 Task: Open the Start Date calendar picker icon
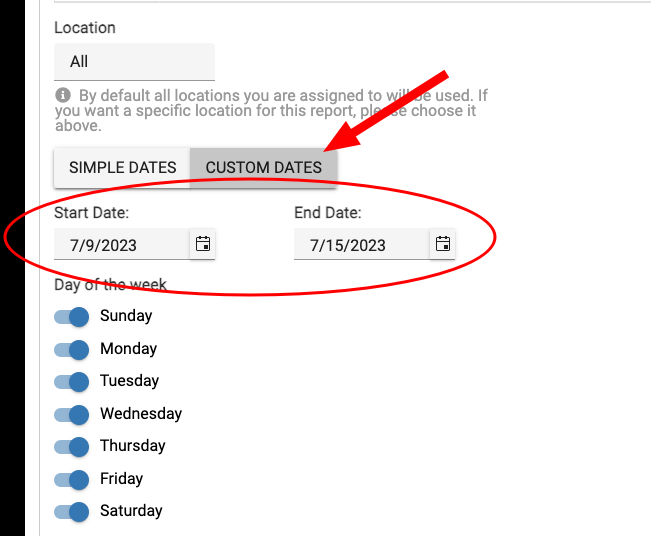point(202,244)
